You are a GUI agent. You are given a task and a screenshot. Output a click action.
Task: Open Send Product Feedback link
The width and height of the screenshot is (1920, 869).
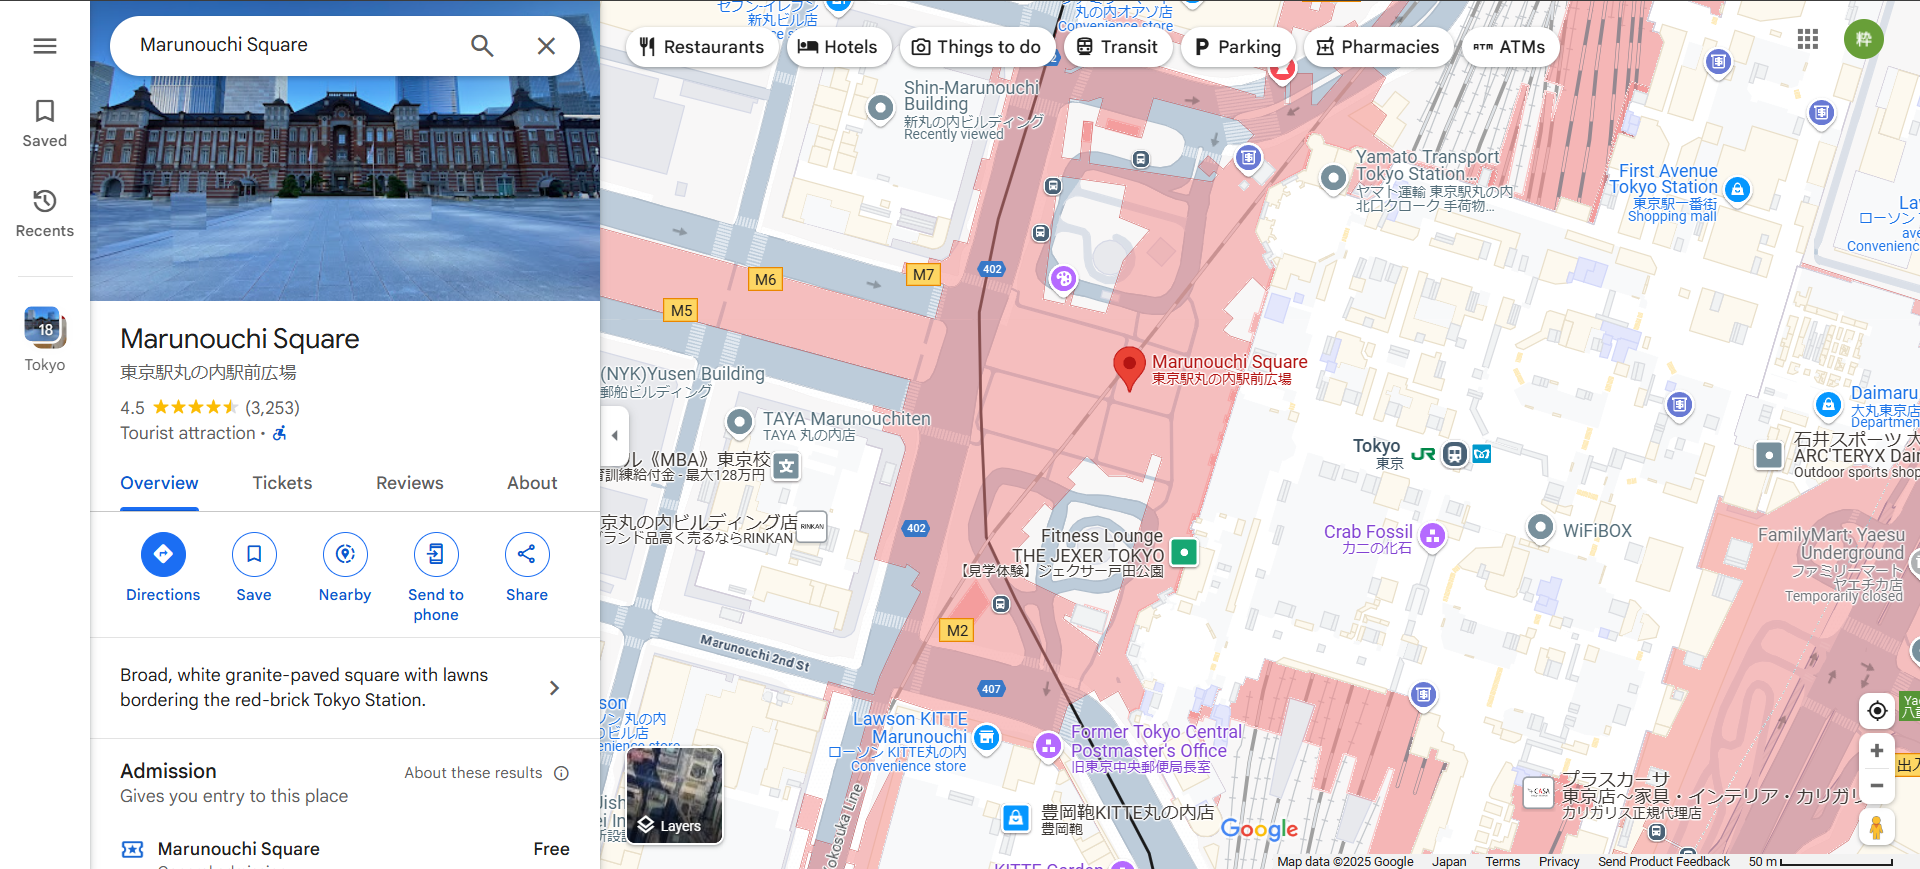tap(1664, 861)
